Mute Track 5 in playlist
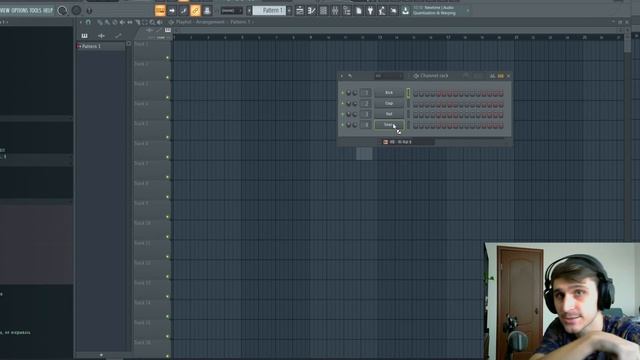This screenshot has height=360, width=640. click(x=167, y=138)
